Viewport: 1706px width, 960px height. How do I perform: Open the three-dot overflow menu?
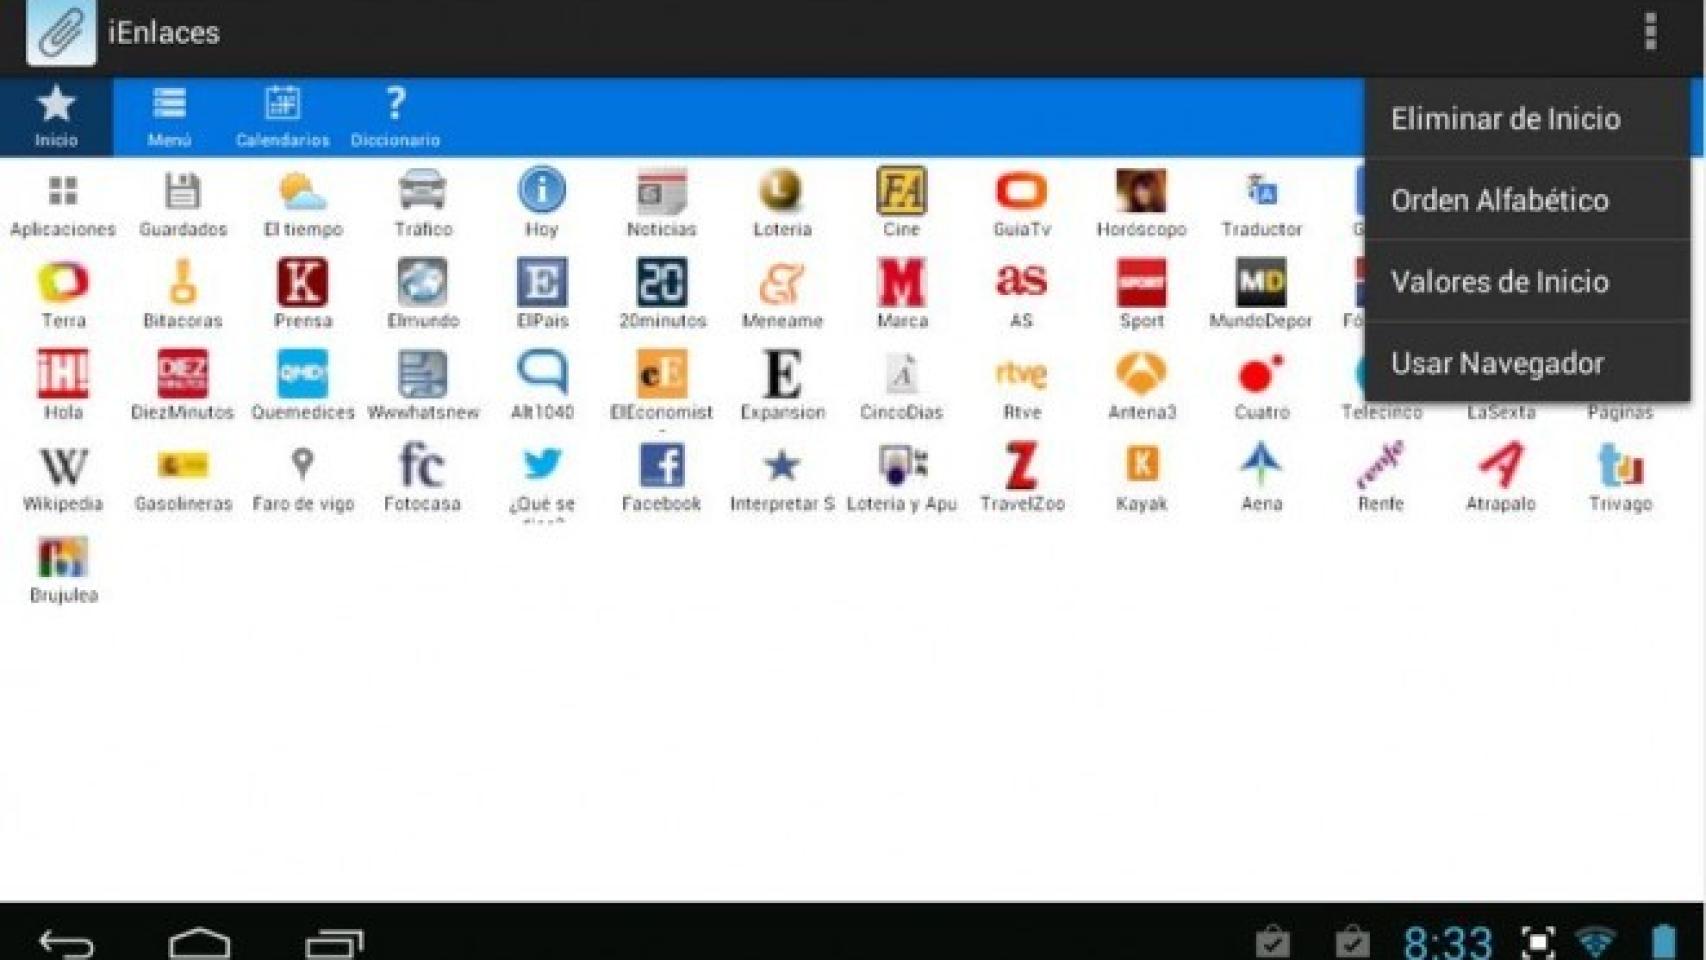coord(1650,32)
